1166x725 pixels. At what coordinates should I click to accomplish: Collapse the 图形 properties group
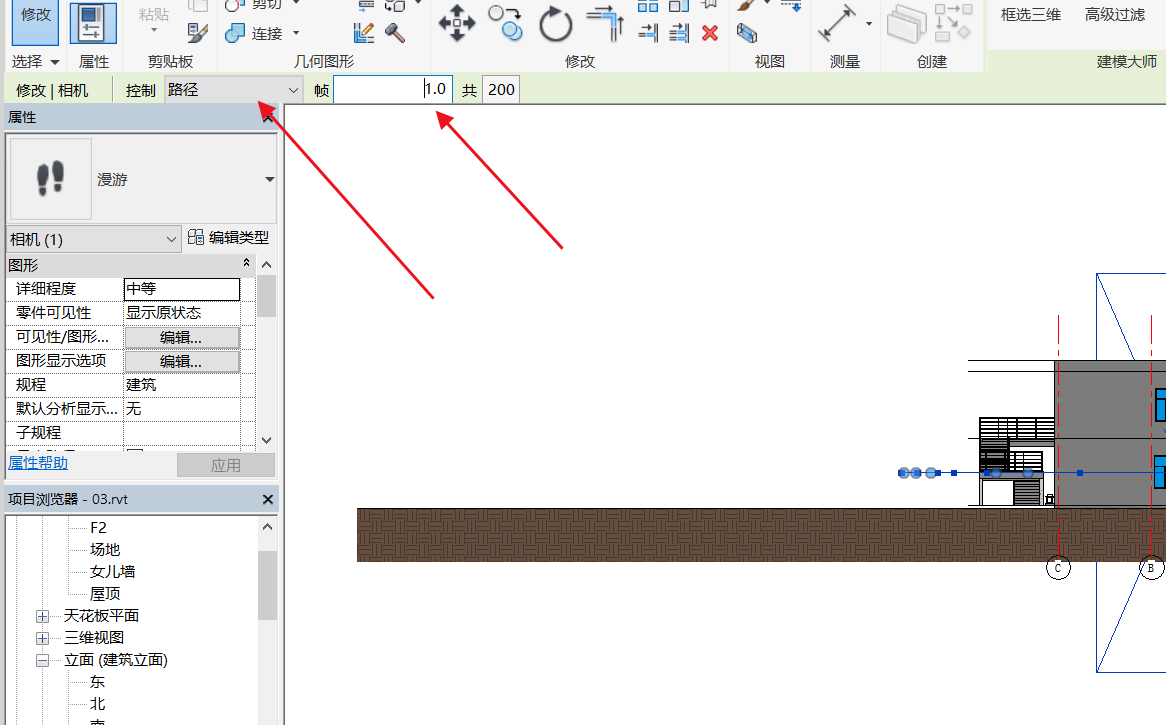(247, 264)
